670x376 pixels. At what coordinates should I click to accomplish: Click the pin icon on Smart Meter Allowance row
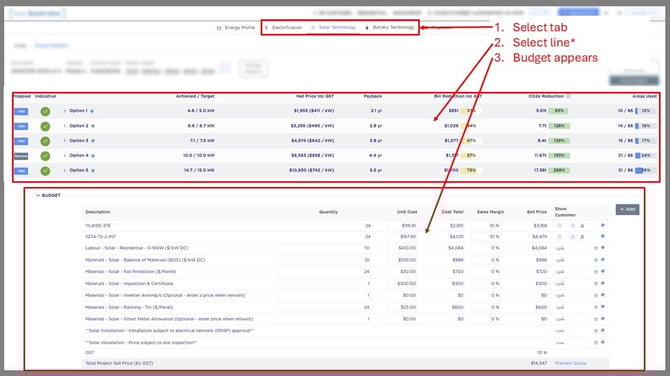603,319
